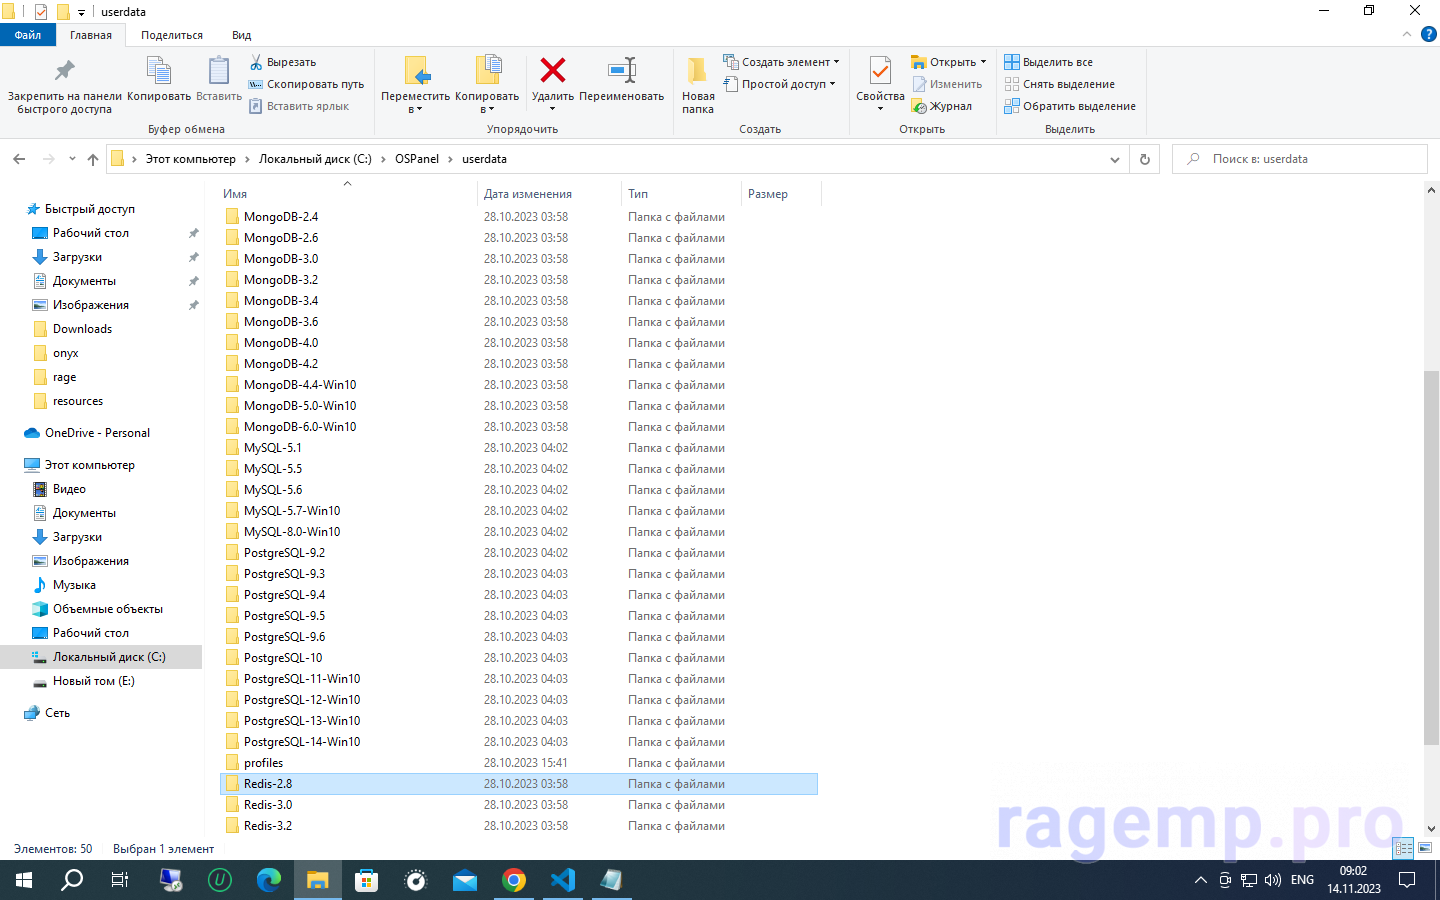Screen dimensions: 1440x900
Task: Clear selection (Снять выделение)
Action: (1060, 84)
